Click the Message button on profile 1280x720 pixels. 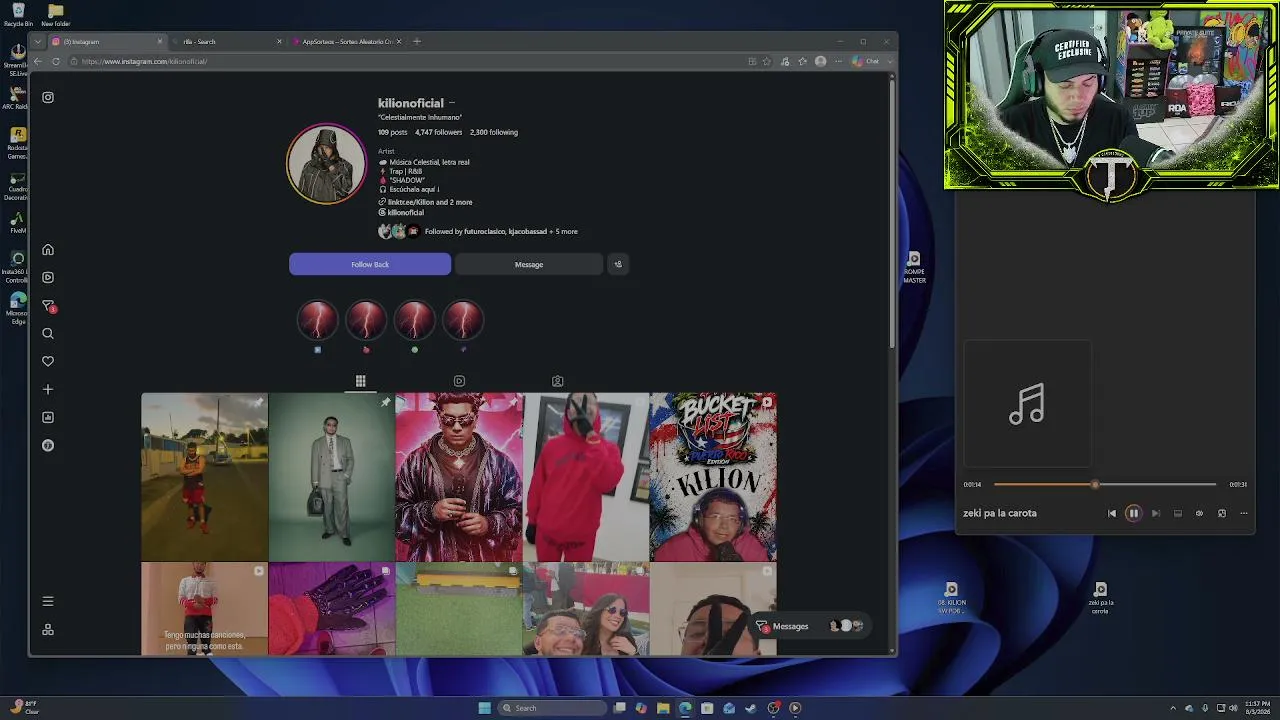tap(529, 264)
